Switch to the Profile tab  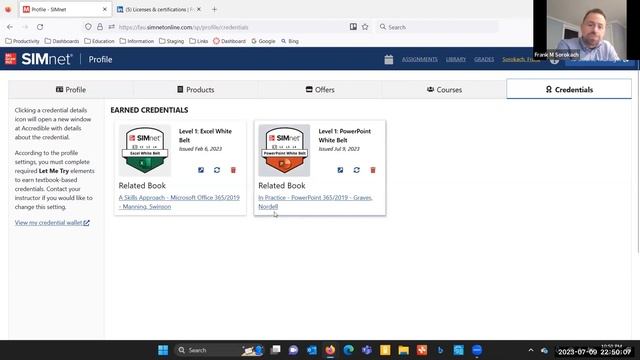[x=71, y=89]
